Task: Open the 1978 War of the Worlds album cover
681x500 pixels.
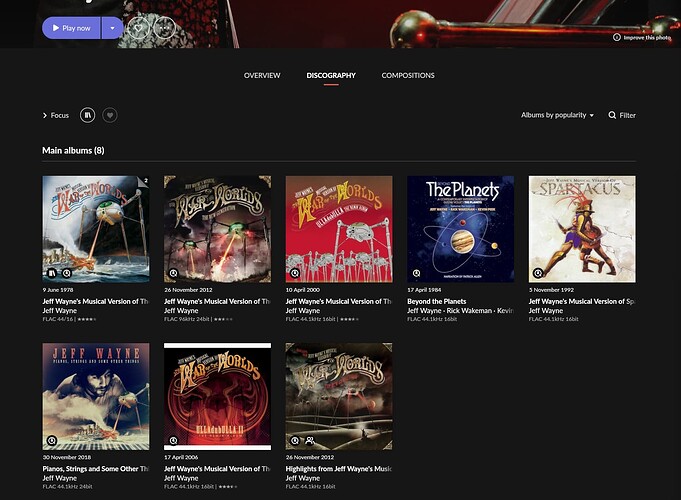Action: tap(96, 229)
